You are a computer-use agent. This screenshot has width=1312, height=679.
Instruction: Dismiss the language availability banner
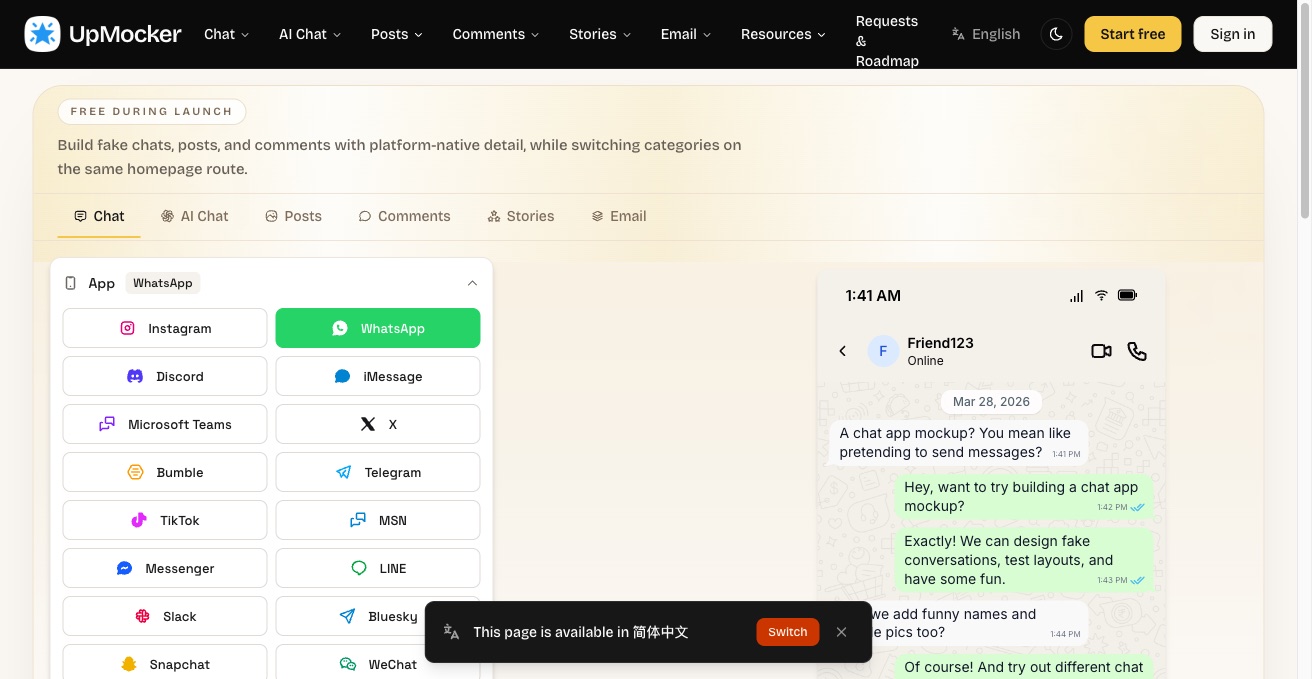pos(841,632)
